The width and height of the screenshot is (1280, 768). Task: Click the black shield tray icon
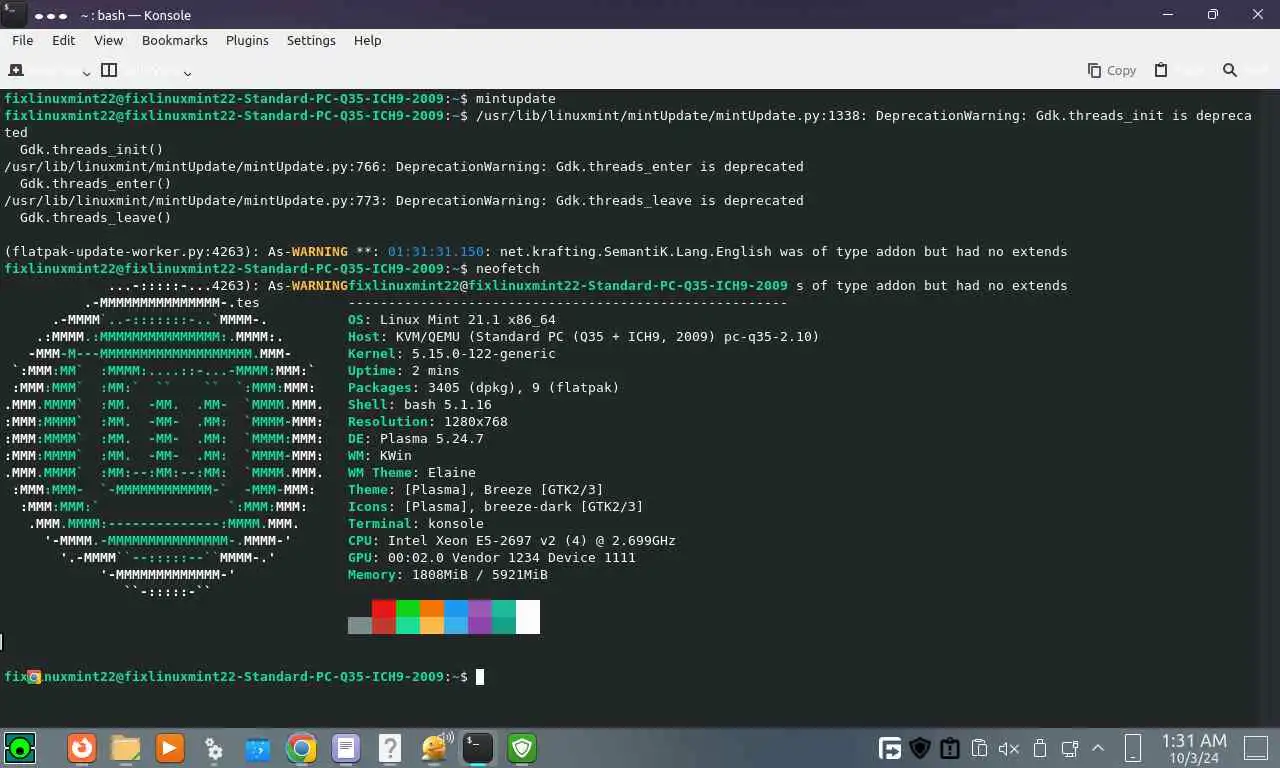[920, 748]
